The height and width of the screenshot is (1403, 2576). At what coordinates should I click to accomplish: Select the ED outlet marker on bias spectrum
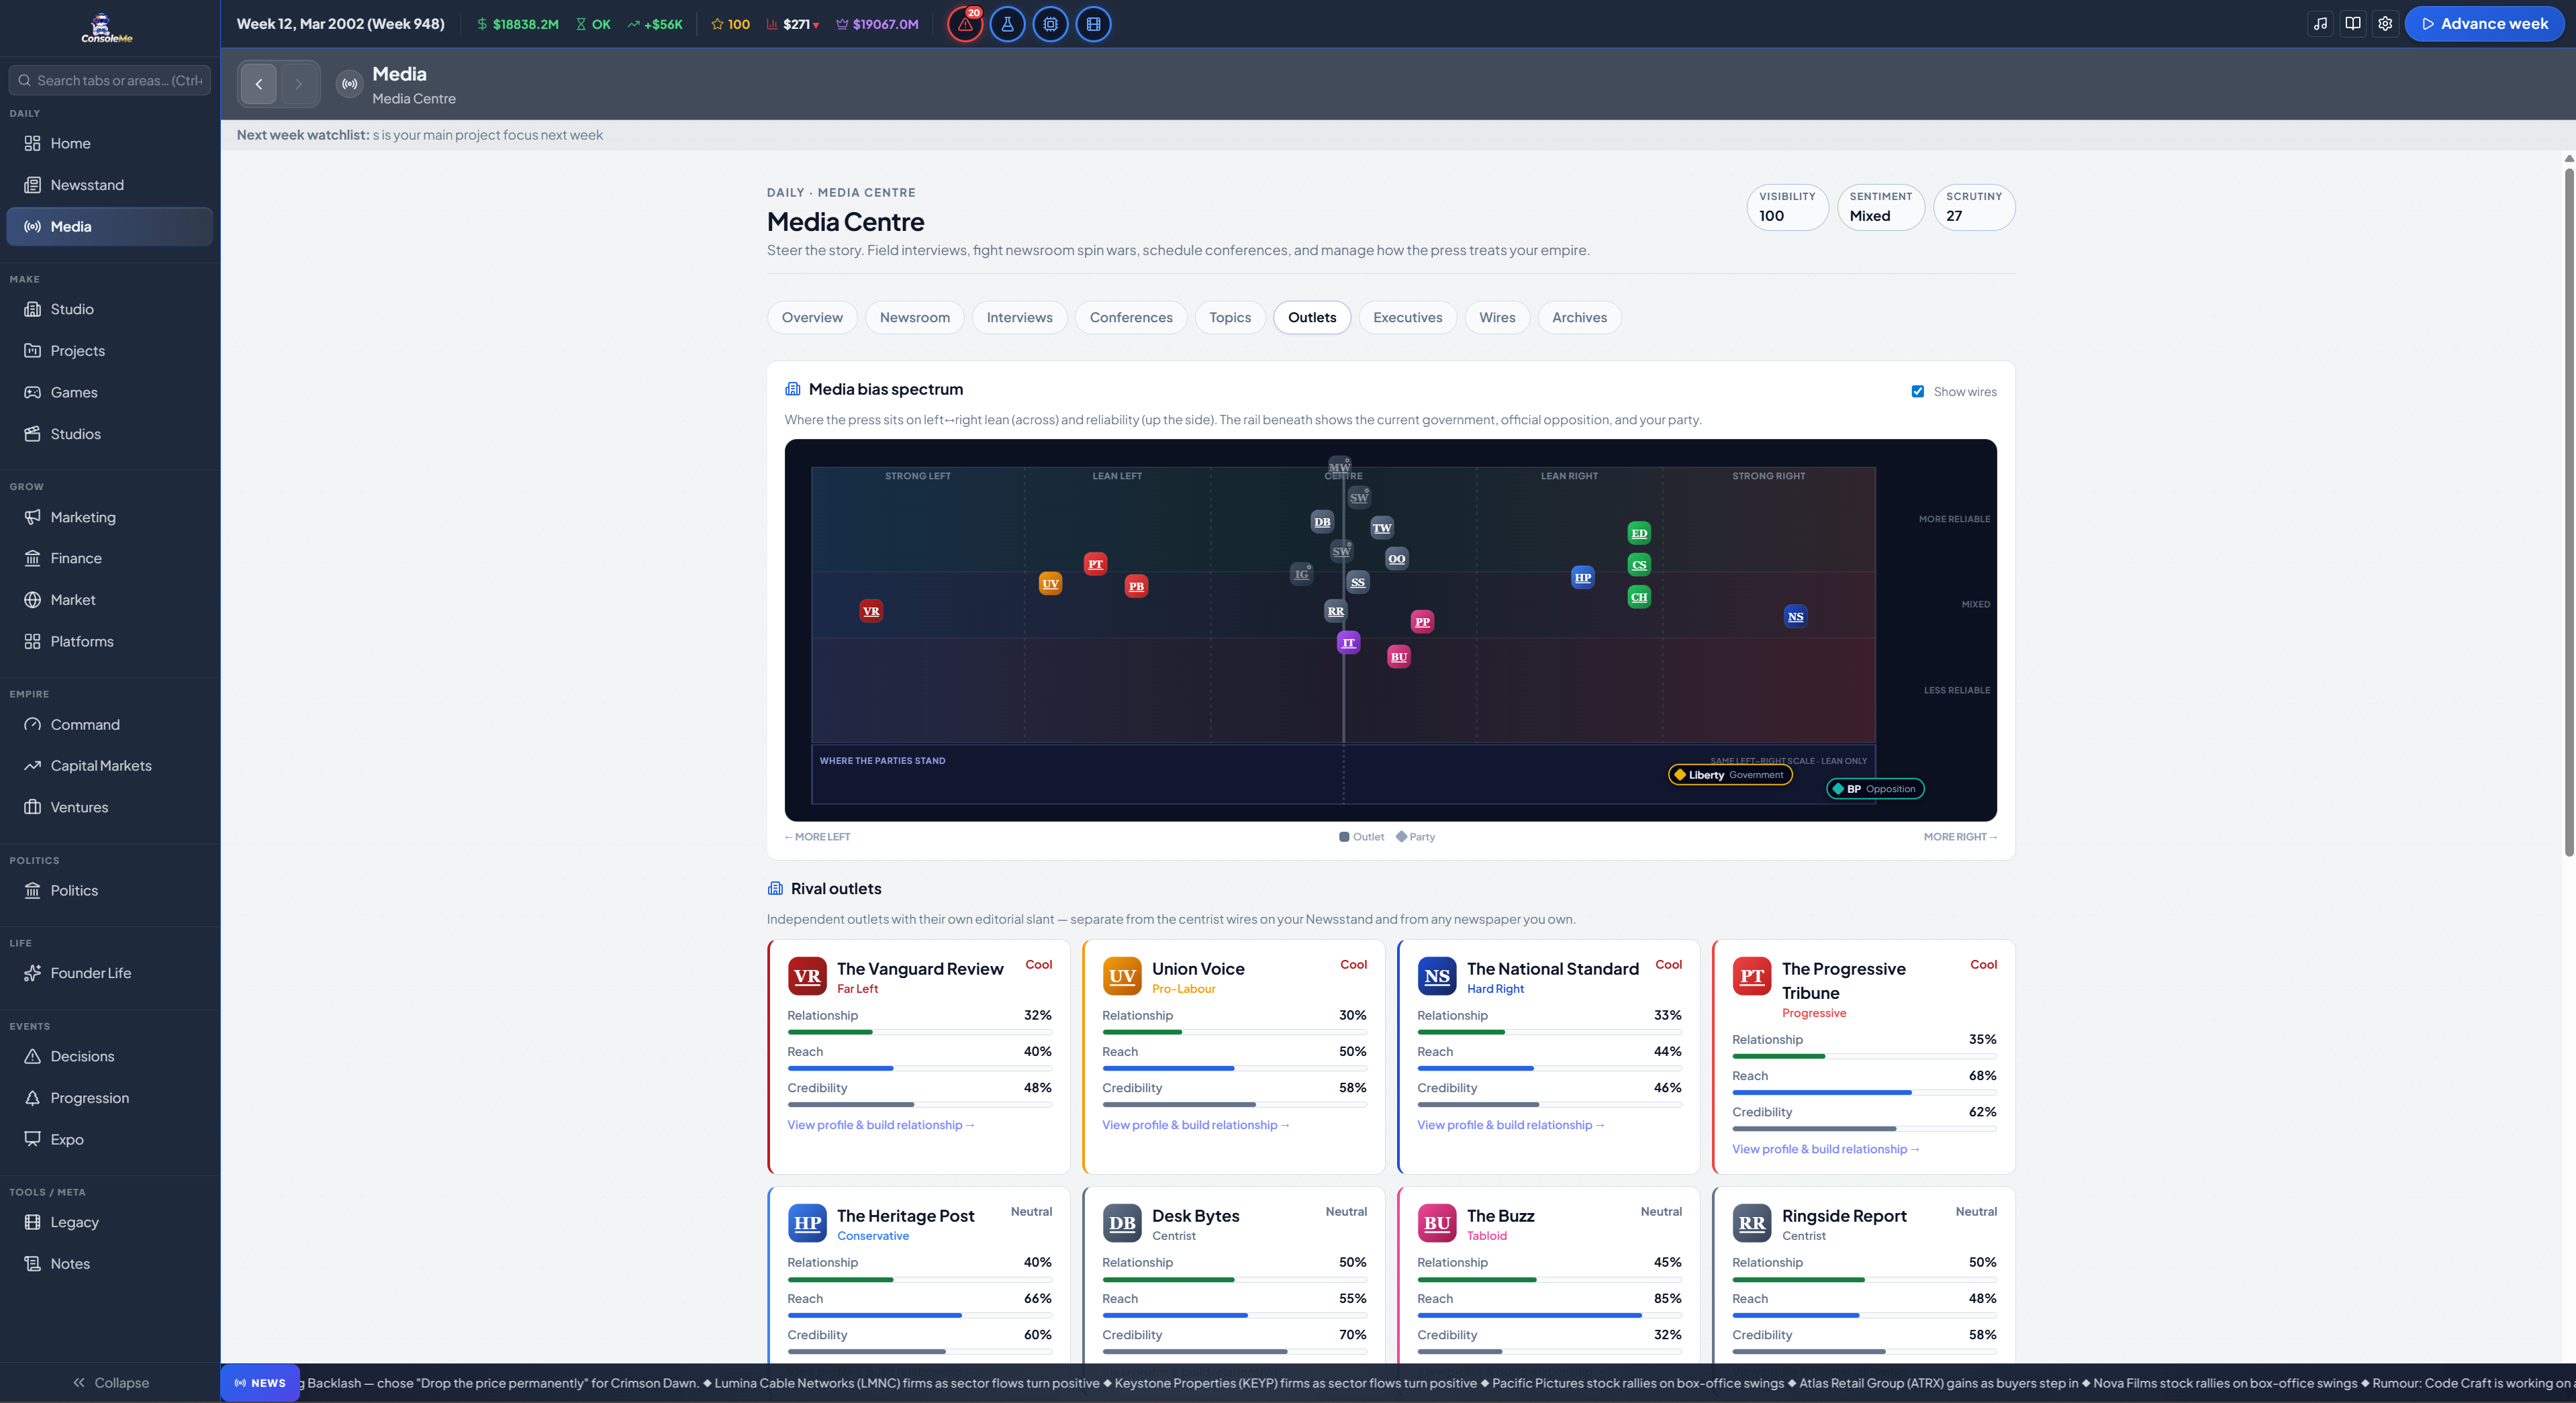point(1639,533)
